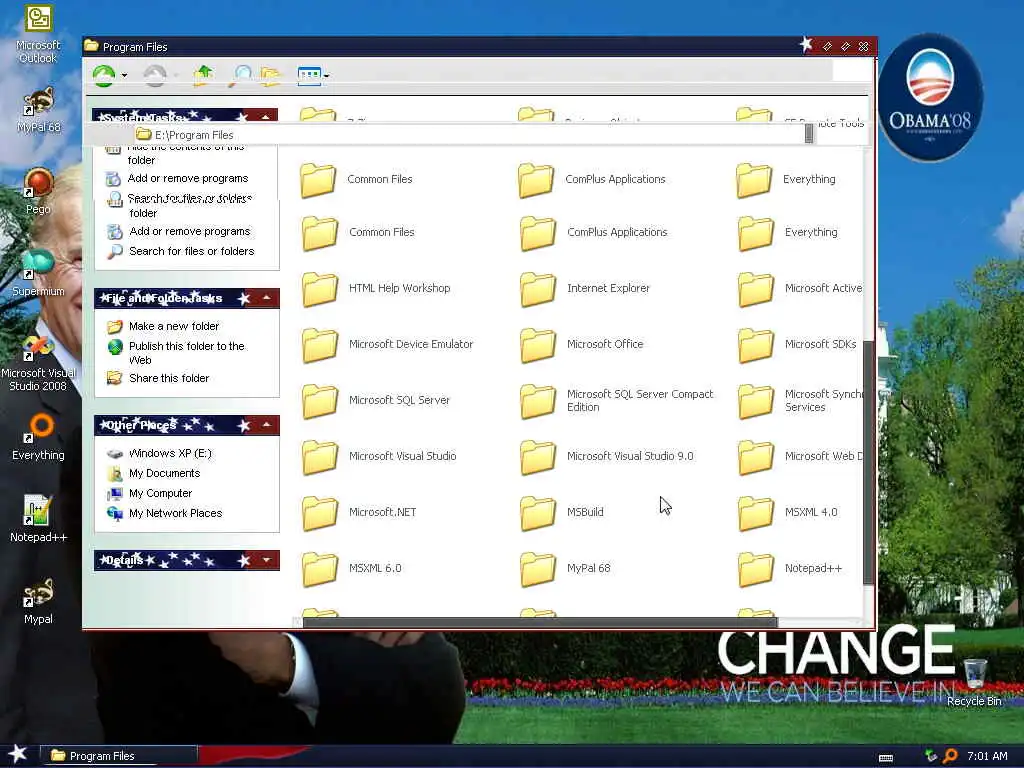The height and width of the screenshot is (768, 1024).
Task: Open the Views toolbar button
Action: click(x=309, y=76)
